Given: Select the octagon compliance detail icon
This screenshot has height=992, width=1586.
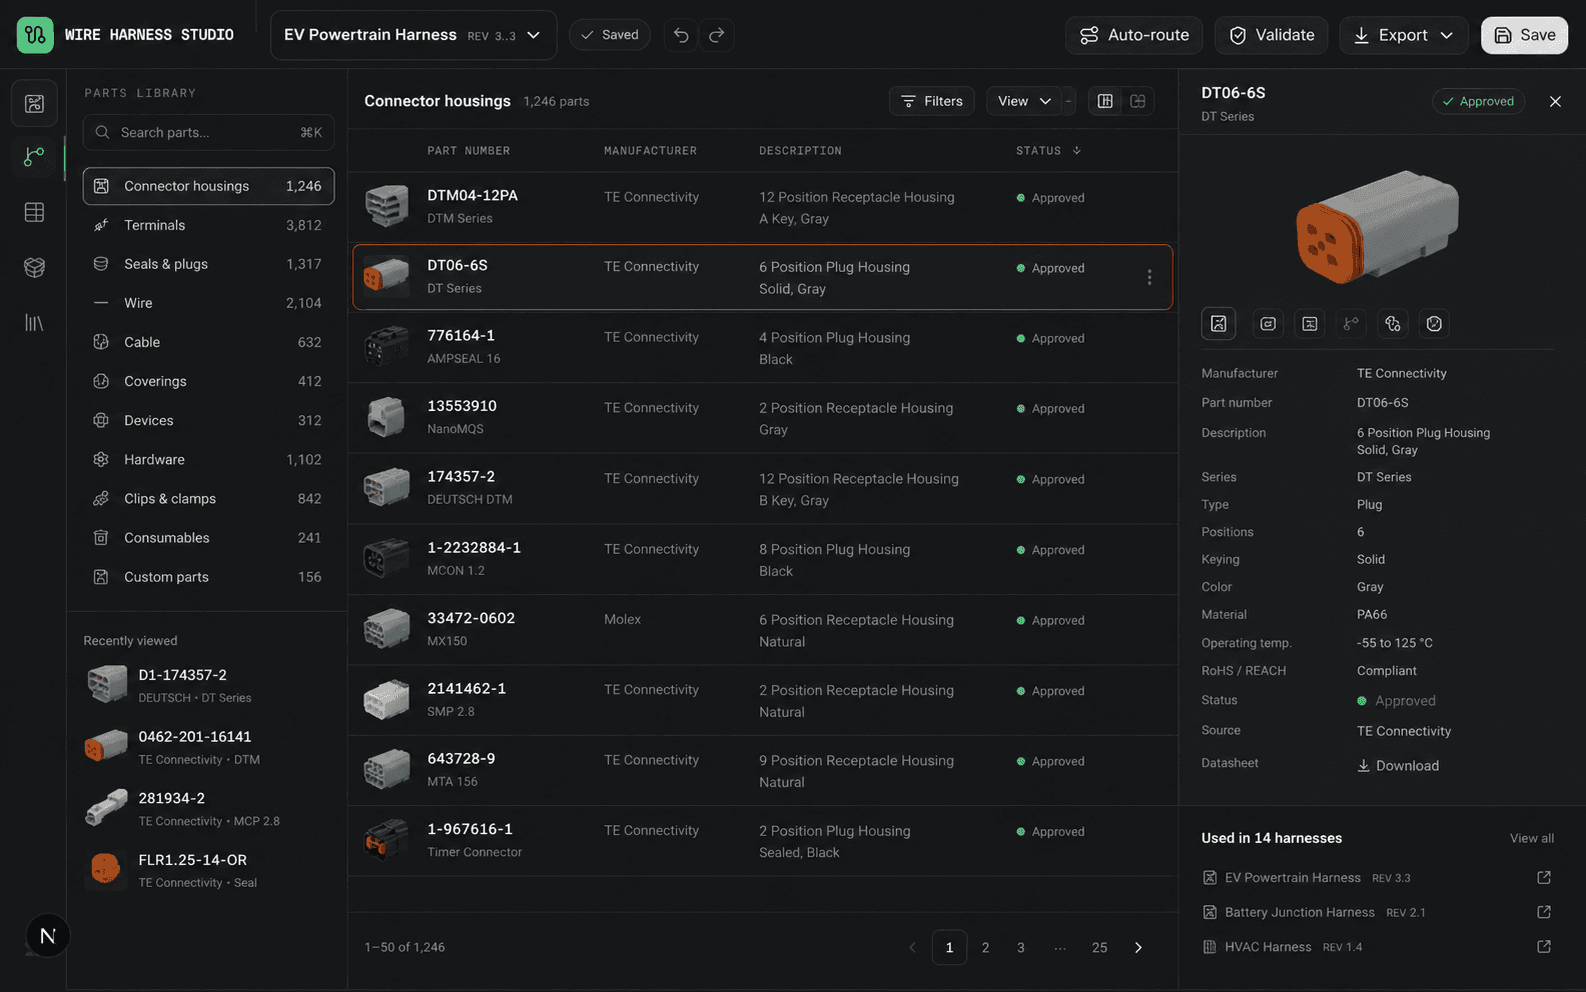Looking at the screenshot, I should click(1434, 324).
